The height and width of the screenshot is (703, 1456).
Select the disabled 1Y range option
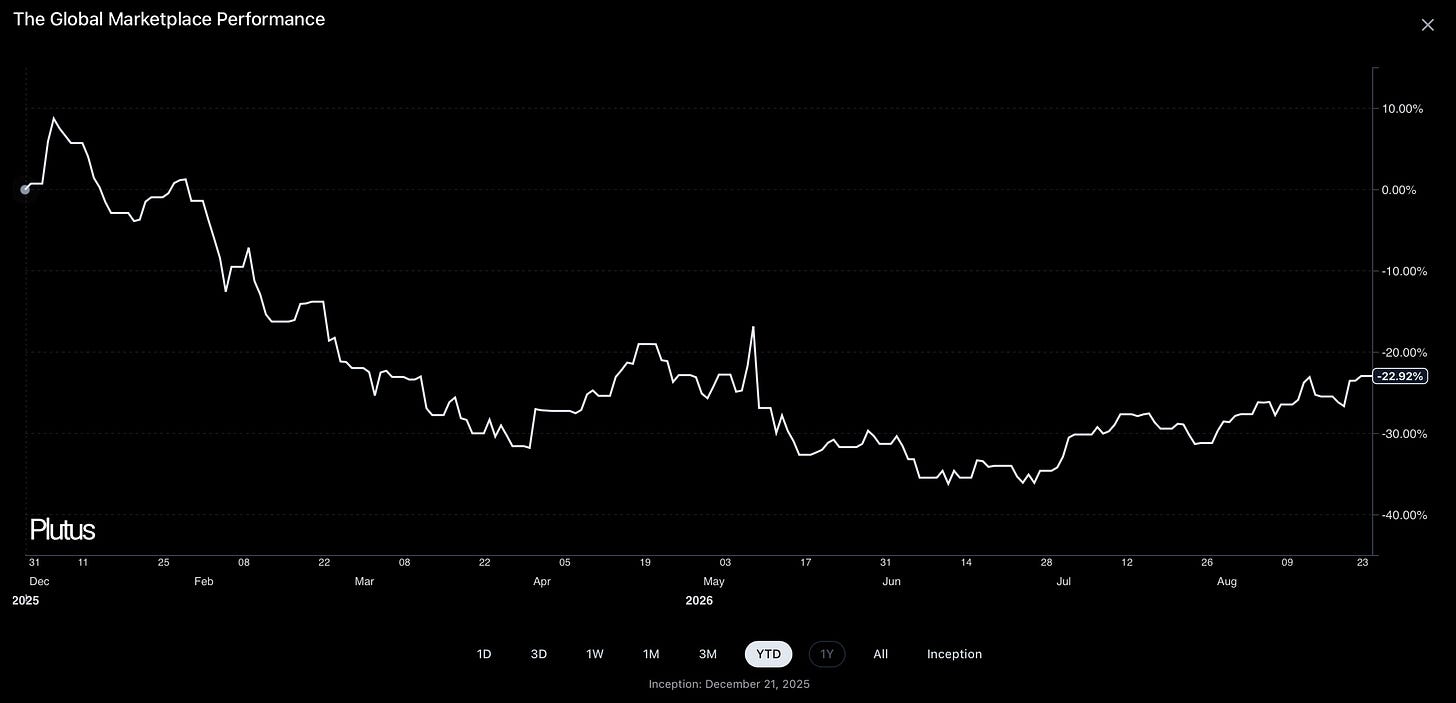click(827, 654)
